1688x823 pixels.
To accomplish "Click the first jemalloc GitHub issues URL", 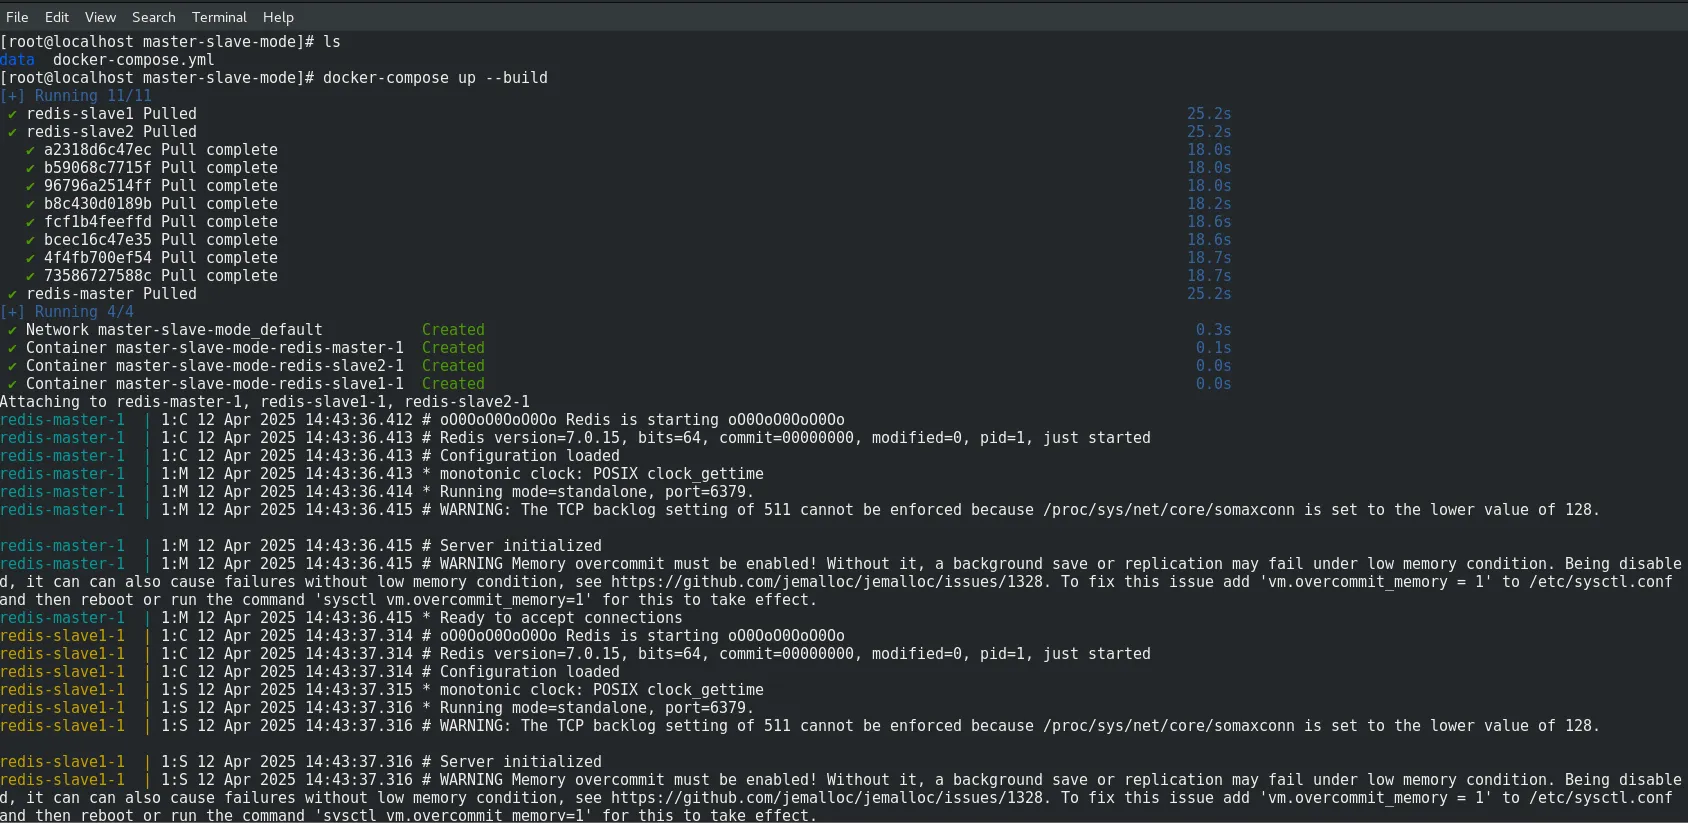I will (x=827, y=582).
